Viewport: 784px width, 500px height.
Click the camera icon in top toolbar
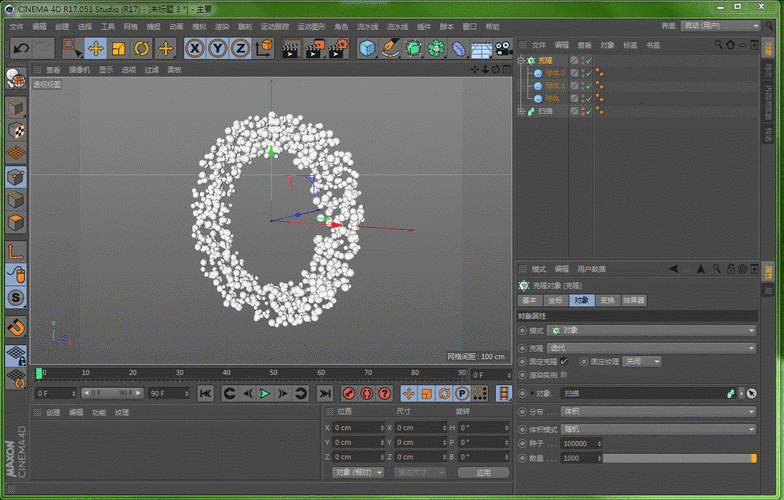tap(505, 48)
